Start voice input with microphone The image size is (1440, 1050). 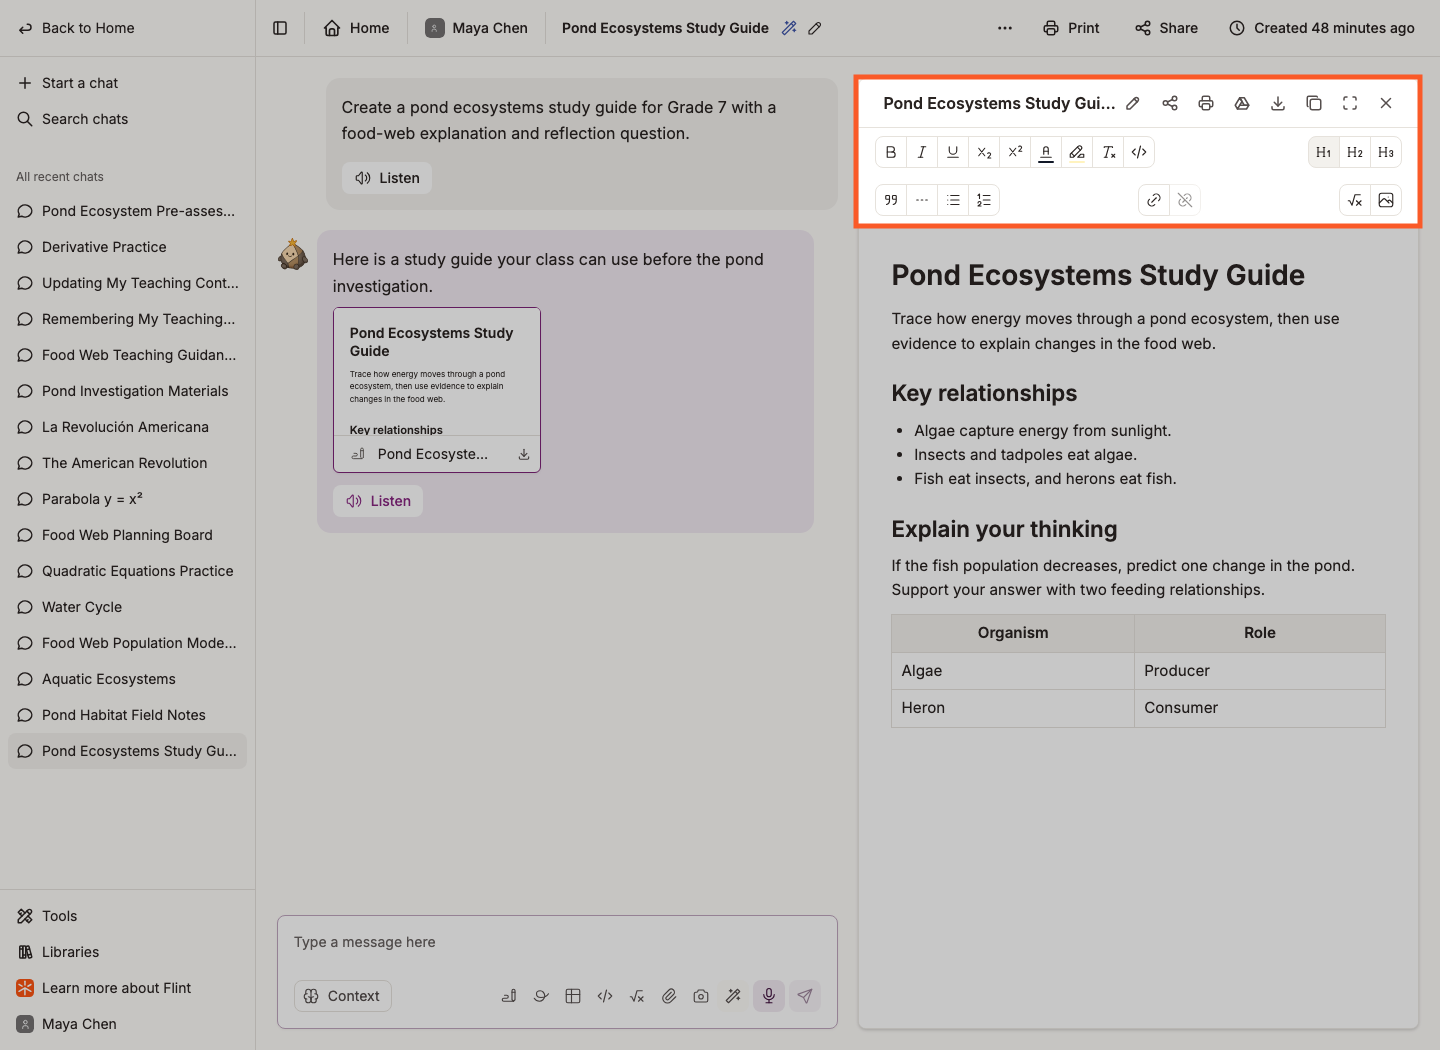click(769, 996)
